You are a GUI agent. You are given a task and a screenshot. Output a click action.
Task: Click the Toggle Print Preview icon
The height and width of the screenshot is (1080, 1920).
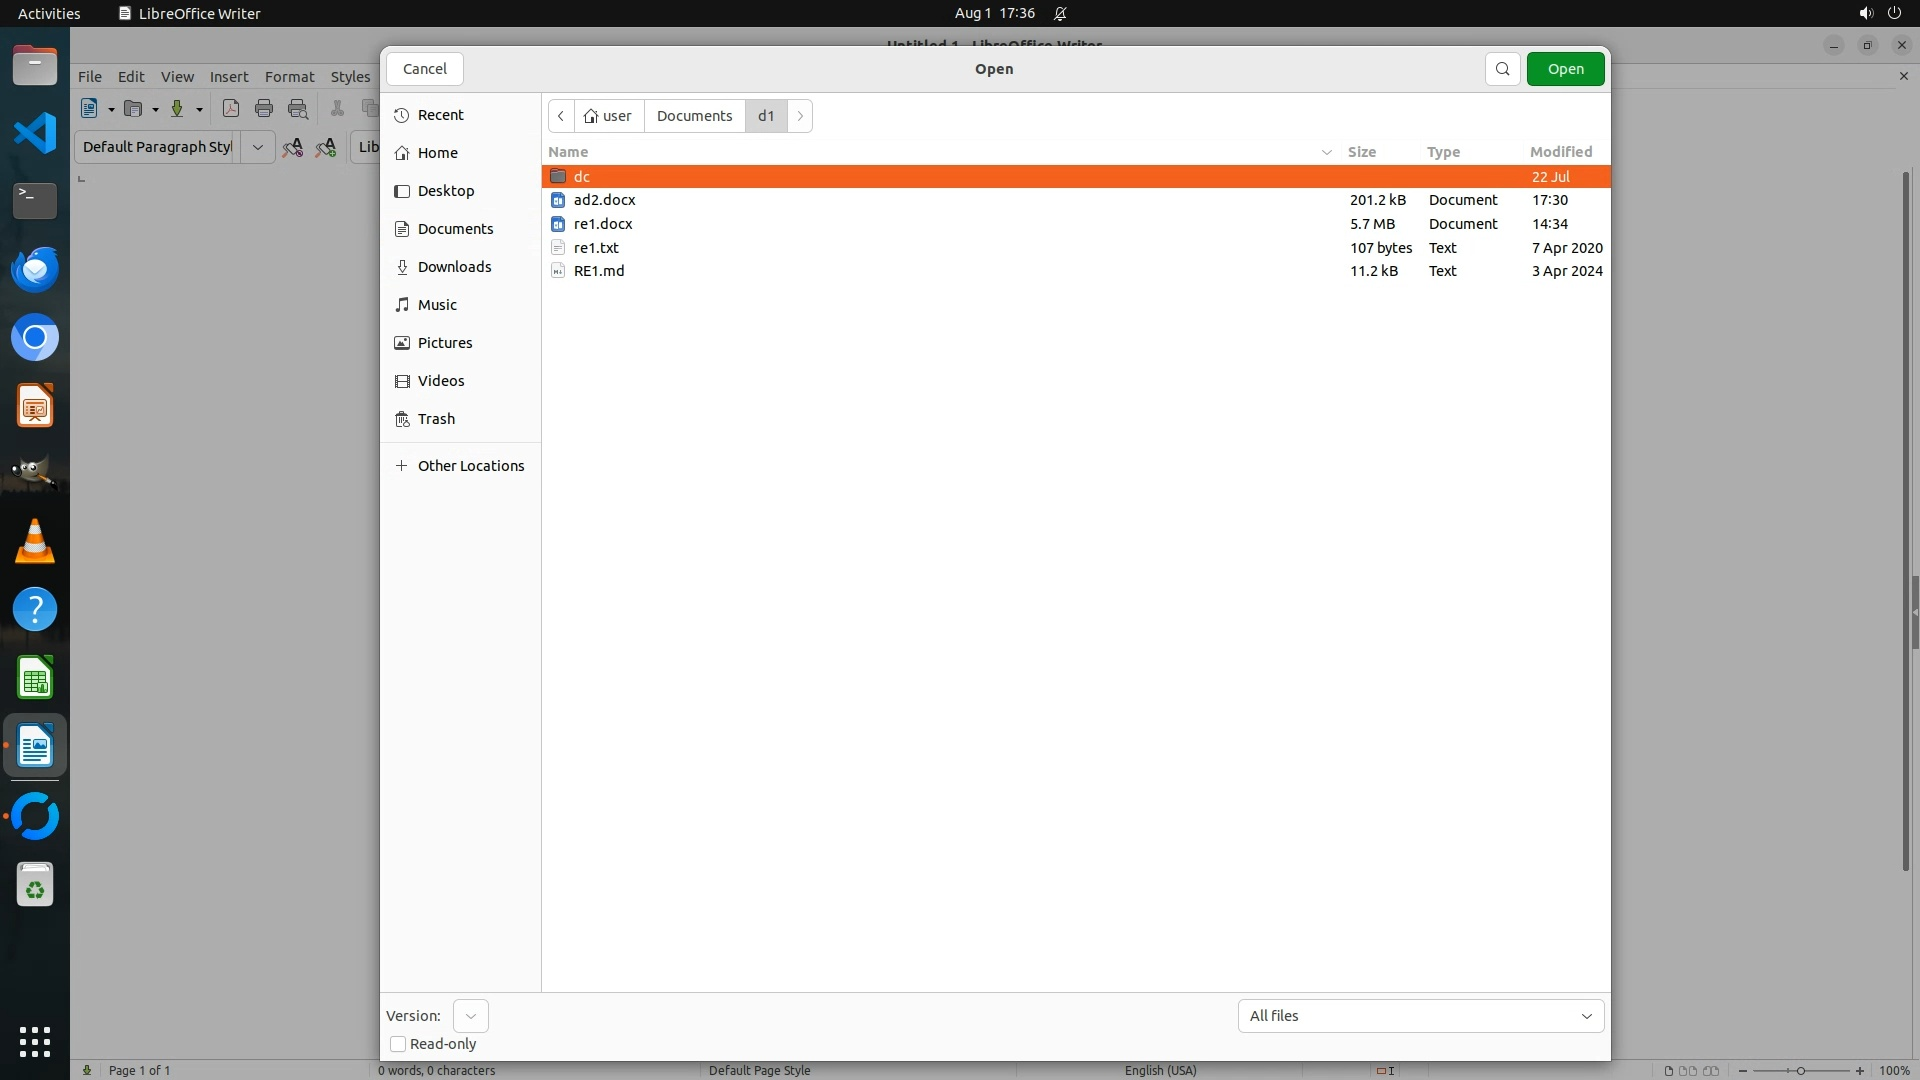pyautogui.click(x=298, y=109)
